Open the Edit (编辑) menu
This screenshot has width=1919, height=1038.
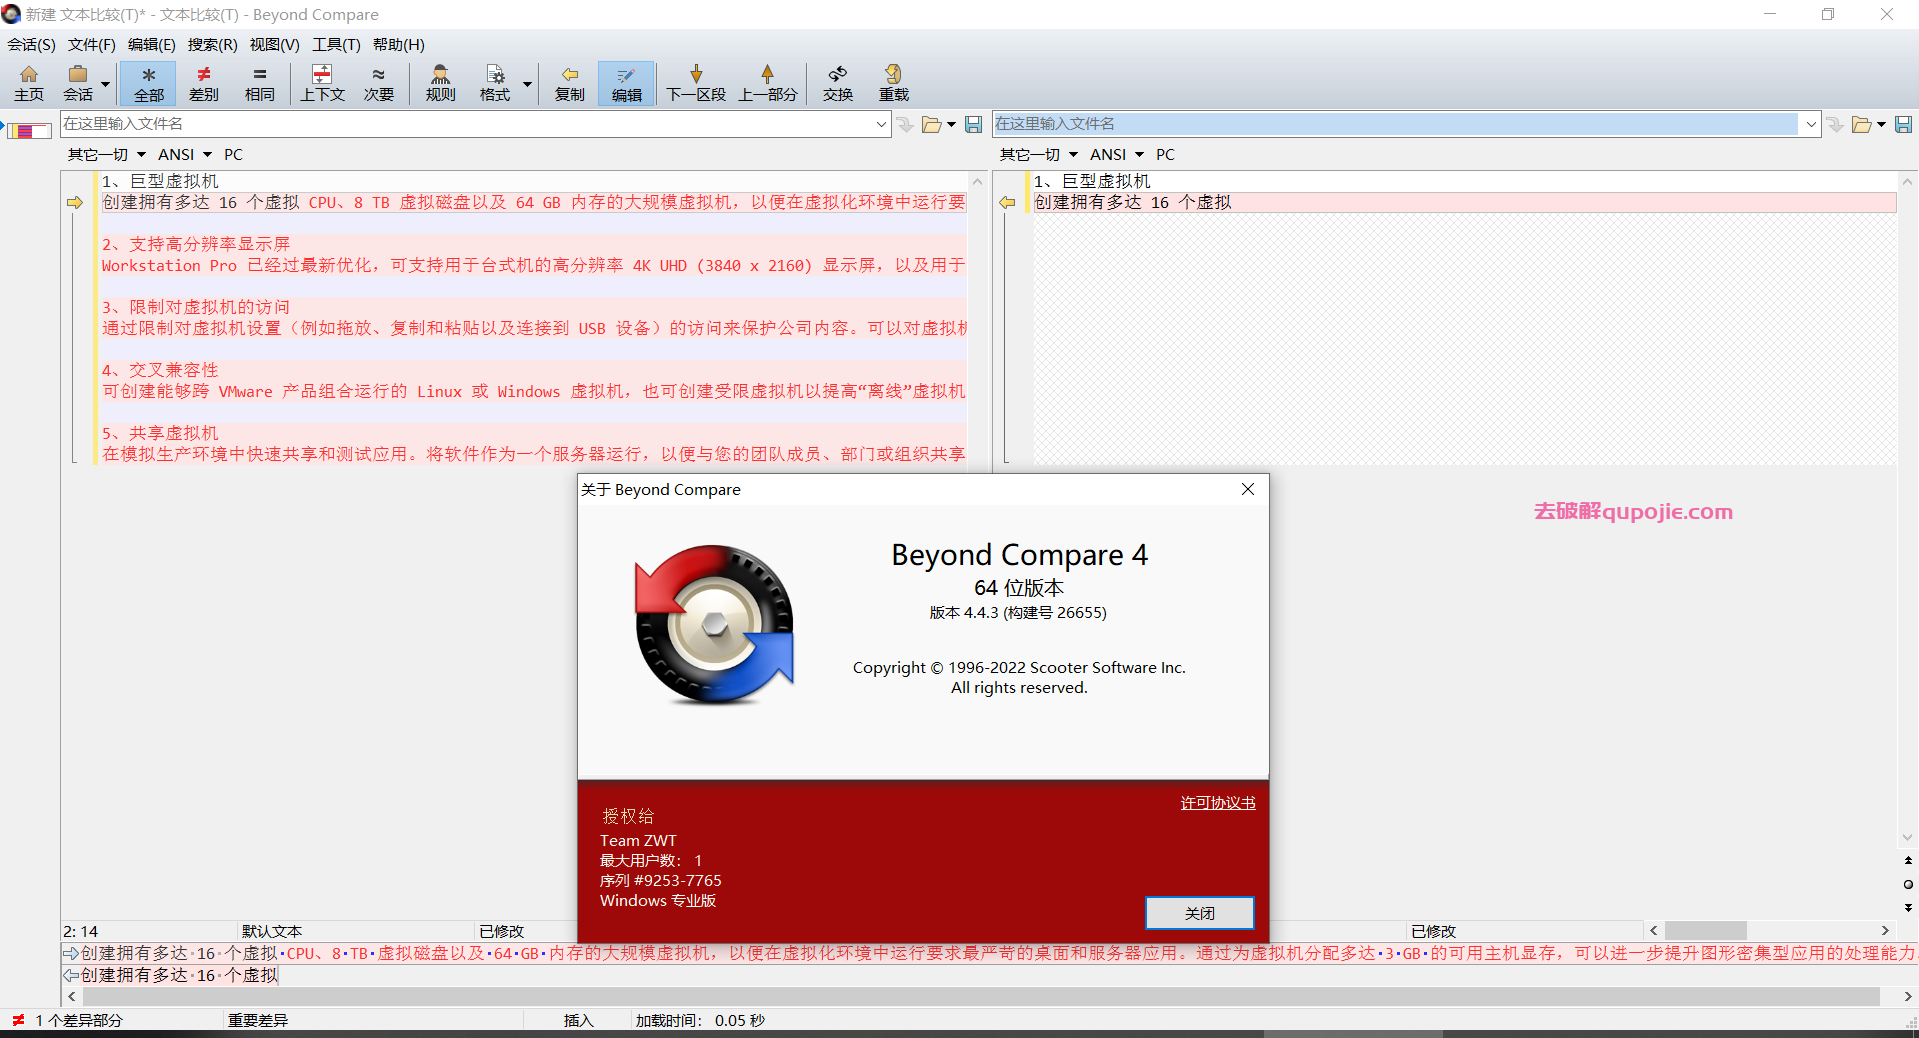tap(152, 44)
